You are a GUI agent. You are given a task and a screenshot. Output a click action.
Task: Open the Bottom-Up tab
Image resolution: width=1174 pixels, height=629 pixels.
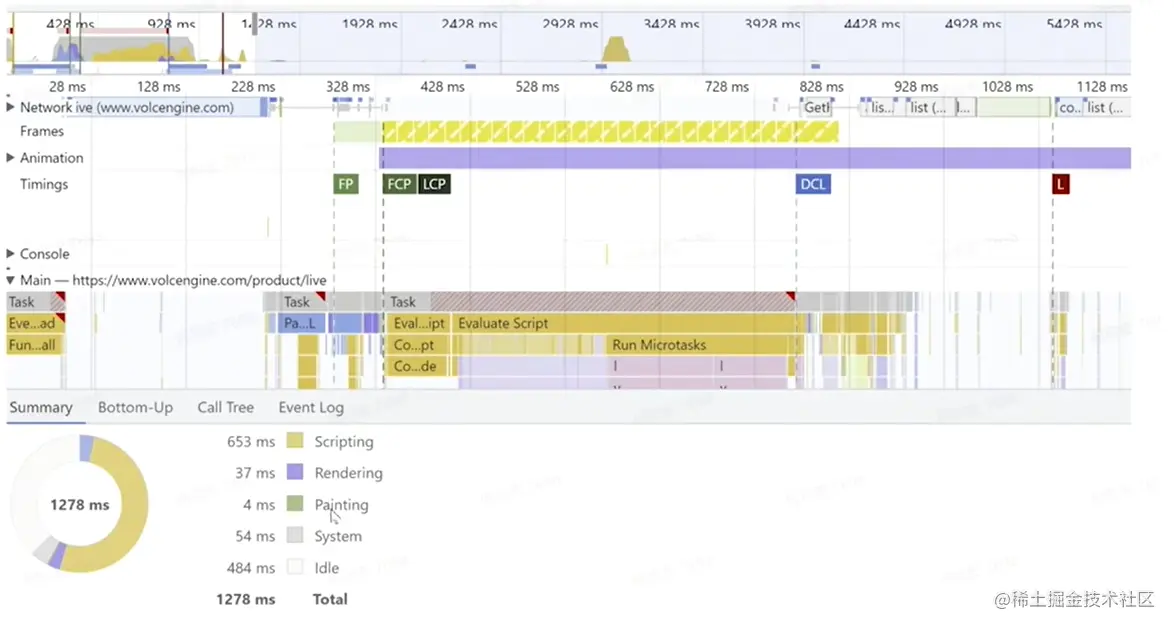[x=136, y=407]
